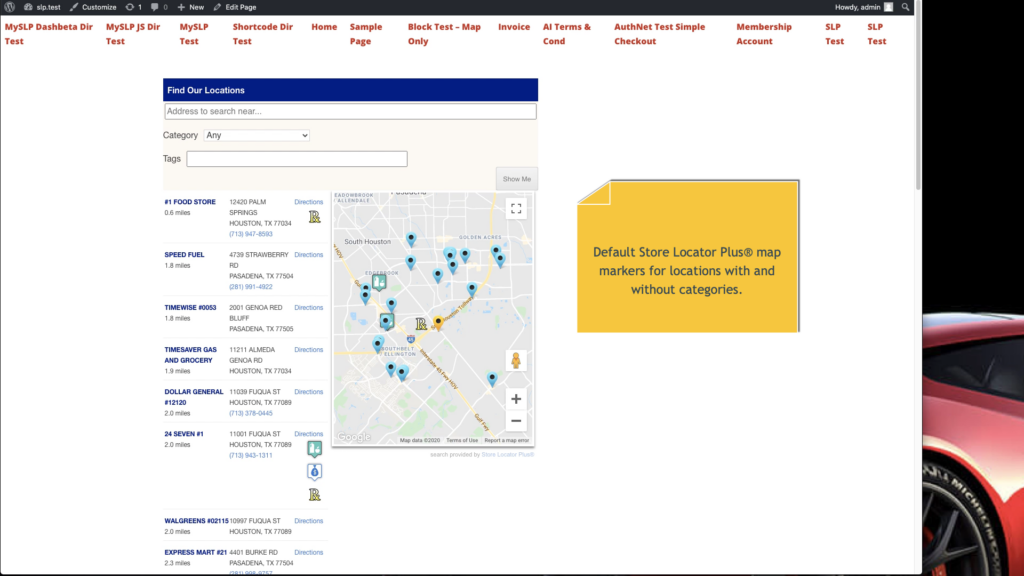Screen dimensions: 1024x576
Task: Zoom out on the map
Action: tap(516, 421)
